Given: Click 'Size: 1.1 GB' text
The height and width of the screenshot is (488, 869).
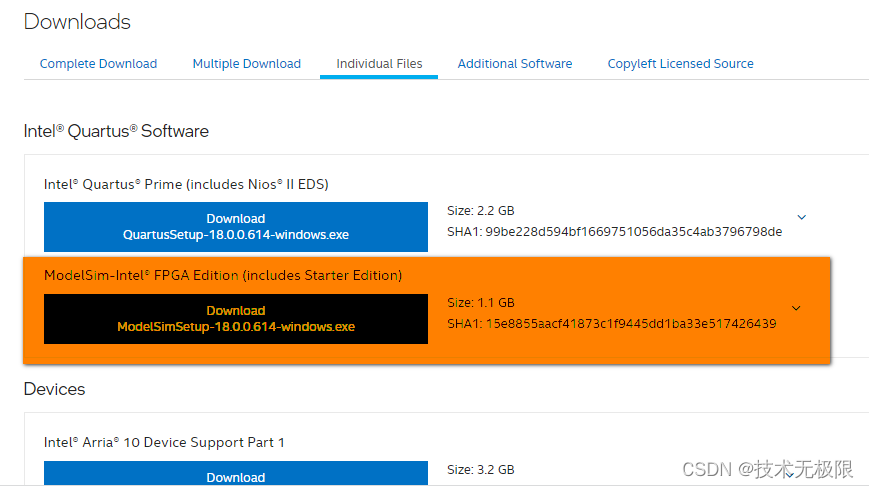Looking at the screenshot, I should click(480, 302).
